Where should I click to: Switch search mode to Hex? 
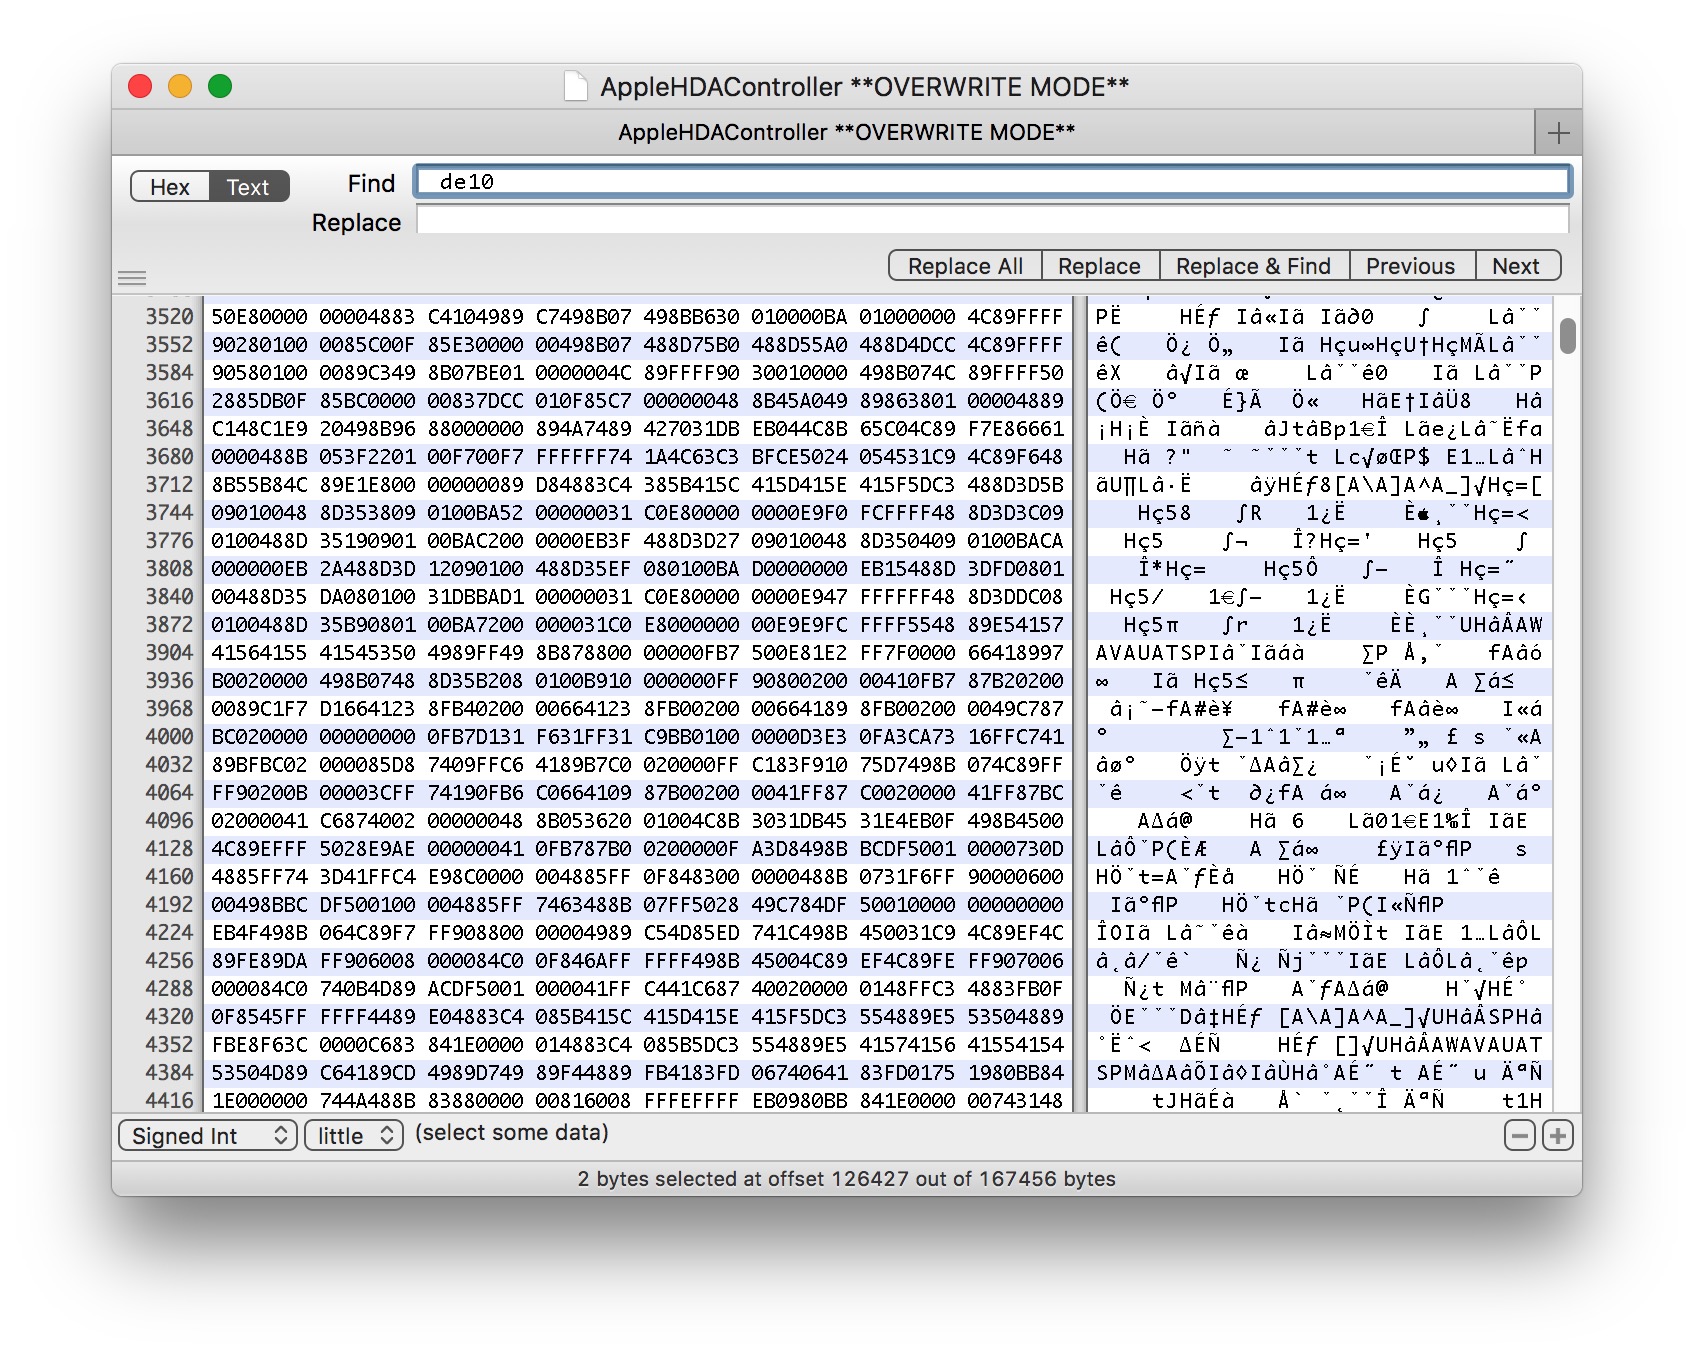click(170, 187)
